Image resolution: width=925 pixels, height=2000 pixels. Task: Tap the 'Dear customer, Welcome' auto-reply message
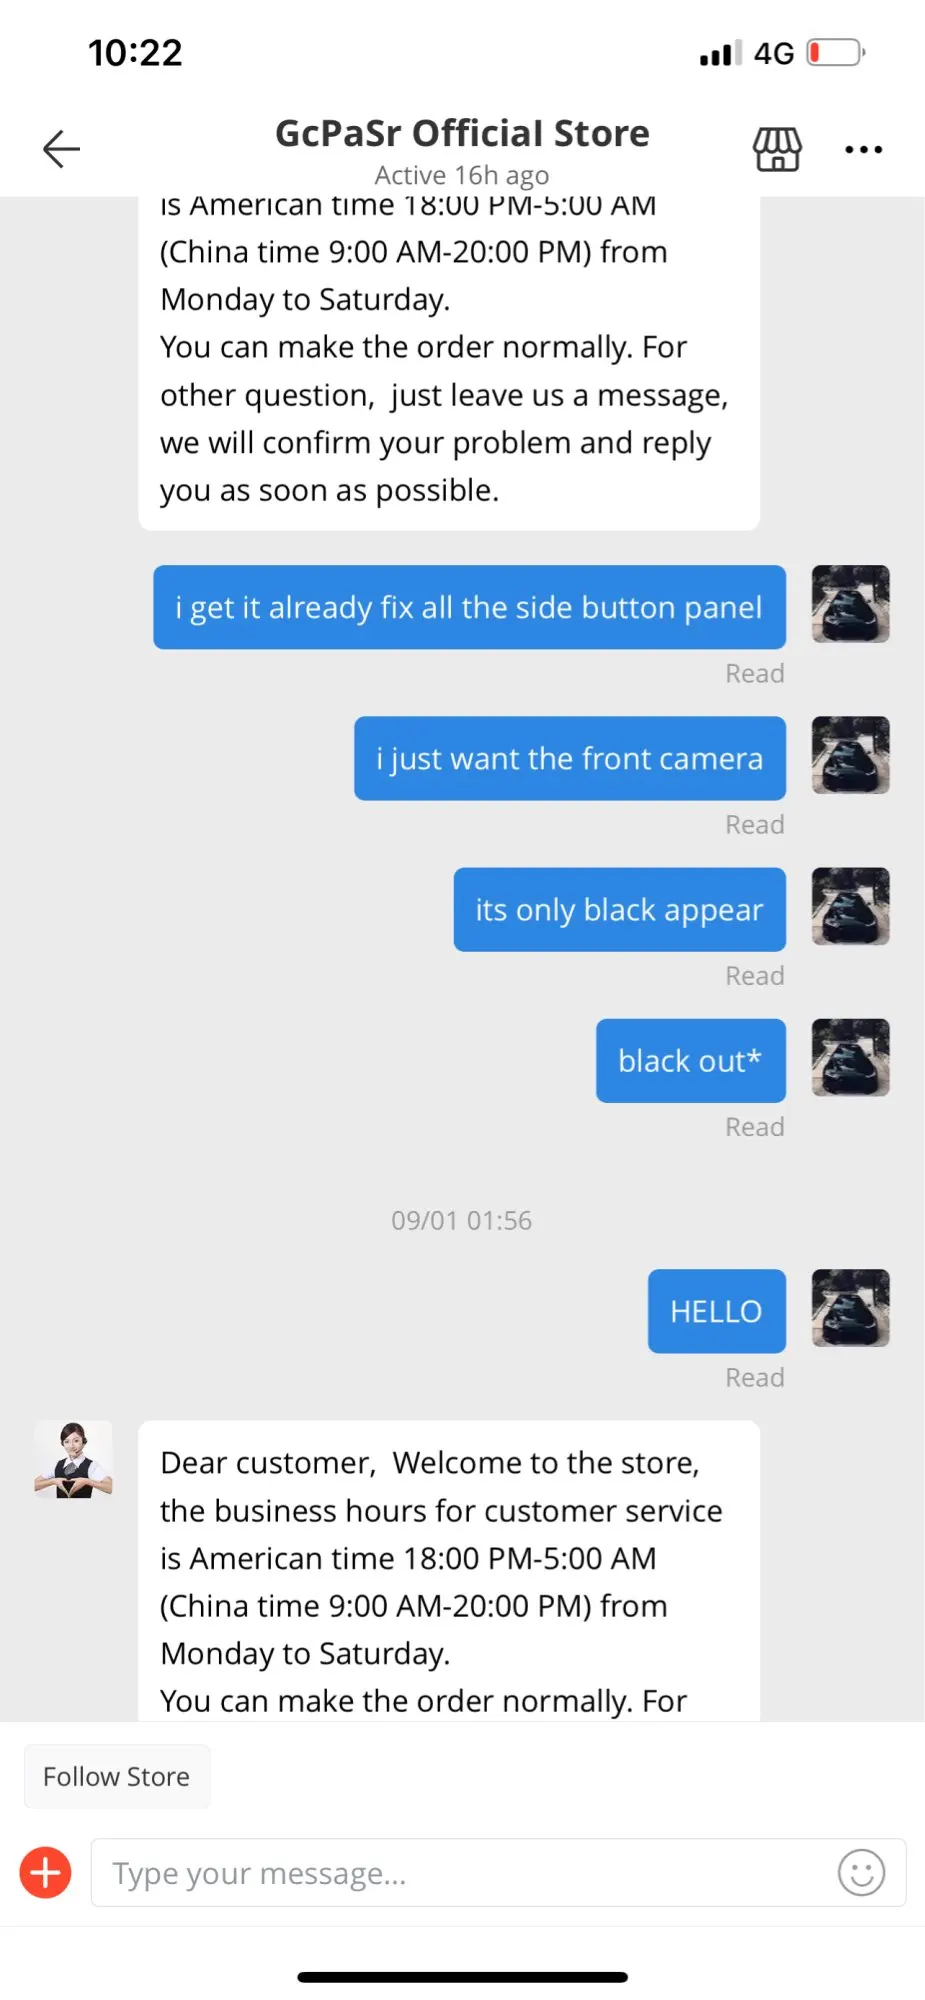[449, 1571]
